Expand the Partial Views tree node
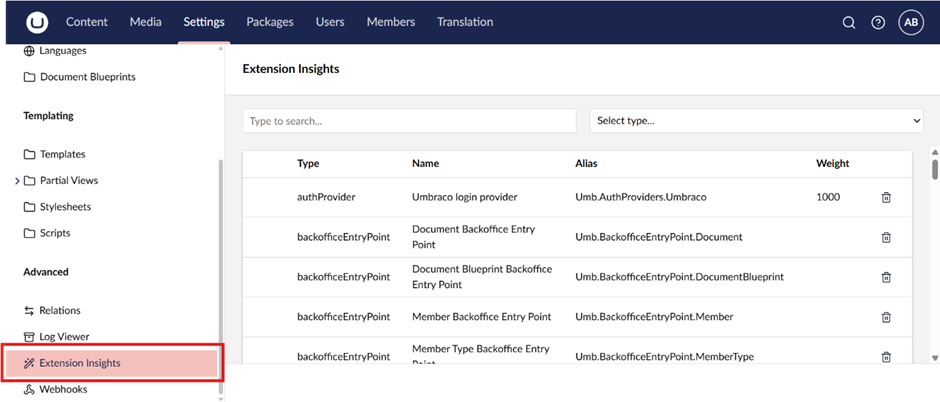Viewport: 940px width, 402px height. [x=17, y=181]
